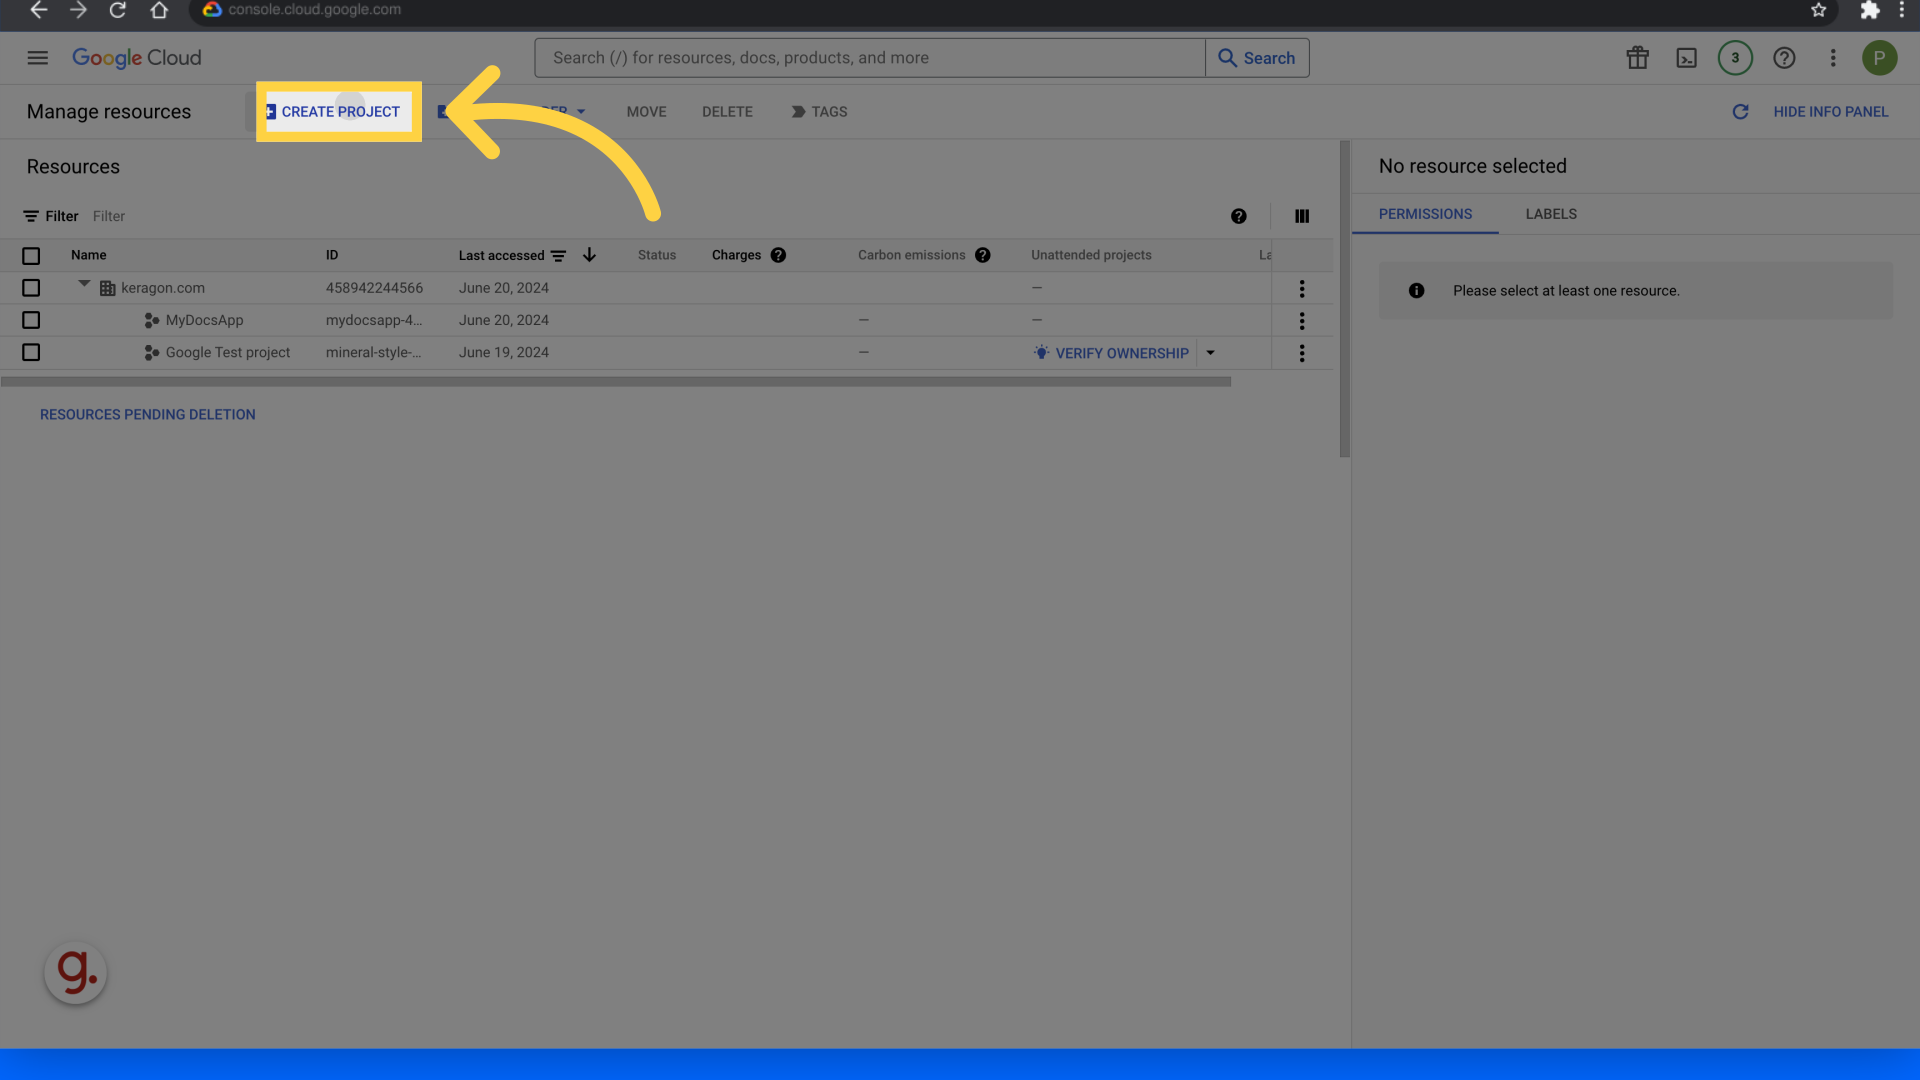Open the browser extensions puzzle icon
The height and width of the screenshot is (1080, 1920).
1869,10
